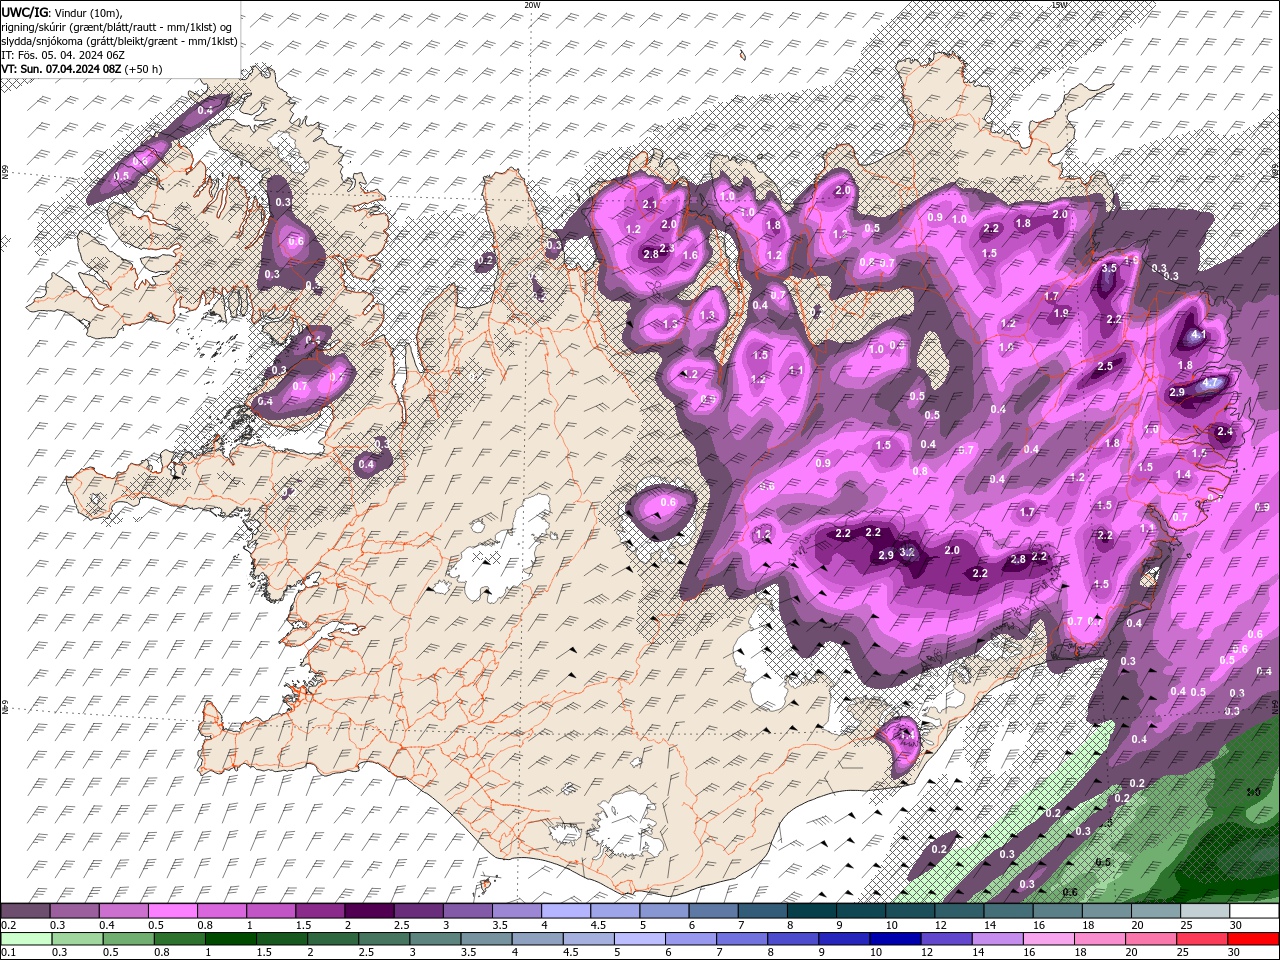Click the pink bottom-row swatch between 16 and 18
Viewport: 1280px width, 960px height.
point(1050,938)
